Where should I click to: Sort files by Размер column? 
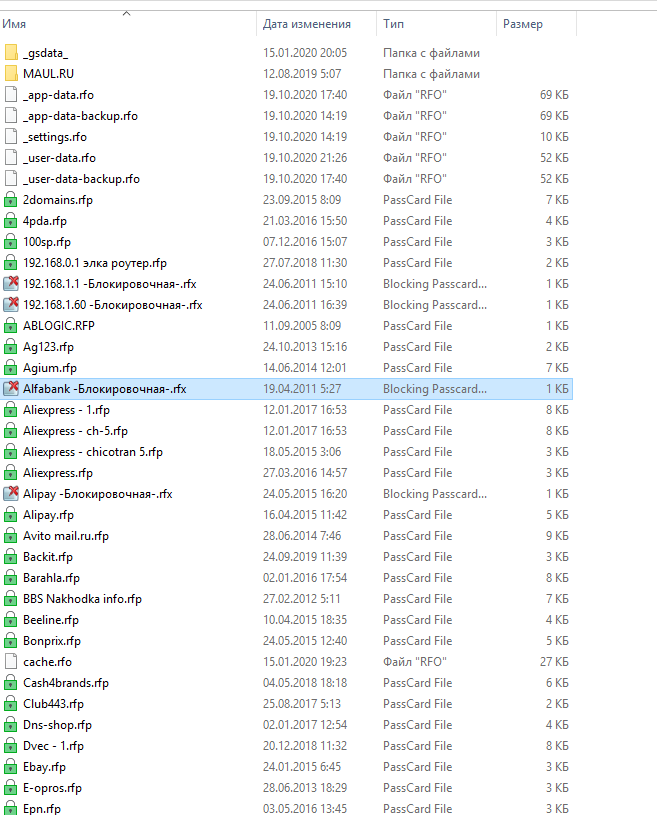523,24
